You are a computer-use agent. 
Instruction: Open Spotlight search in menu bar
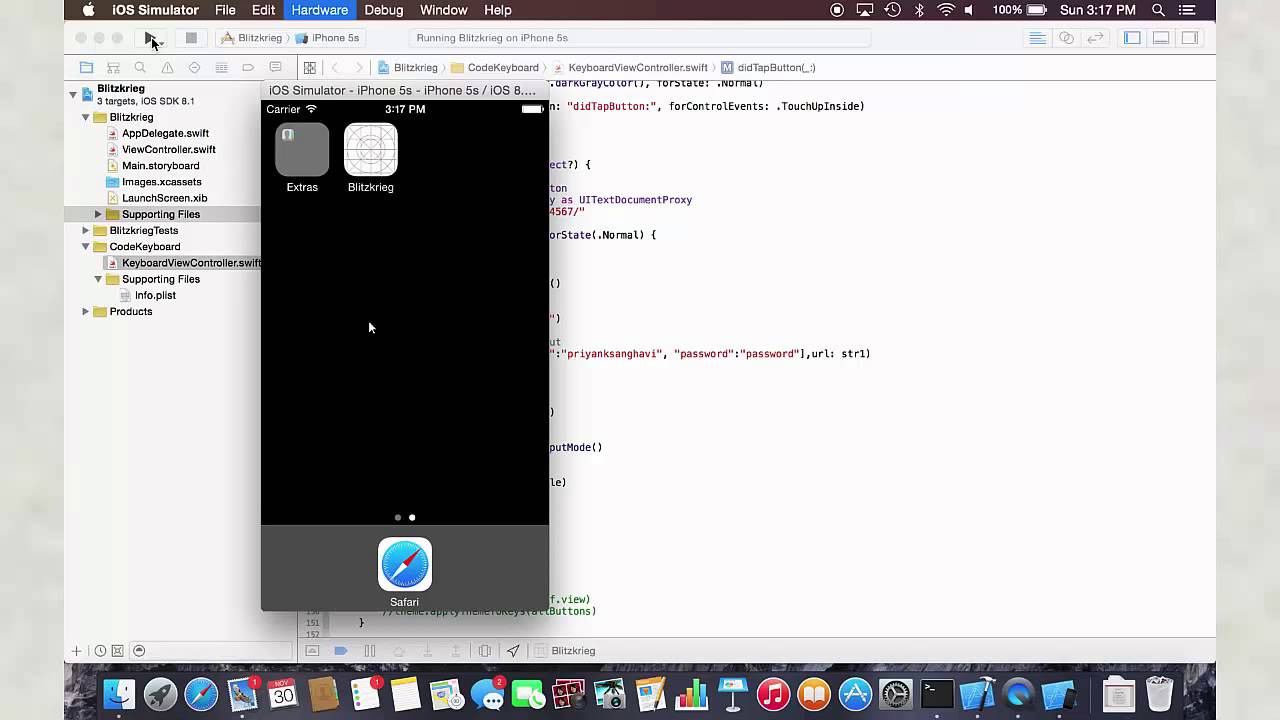(1158, 10)
